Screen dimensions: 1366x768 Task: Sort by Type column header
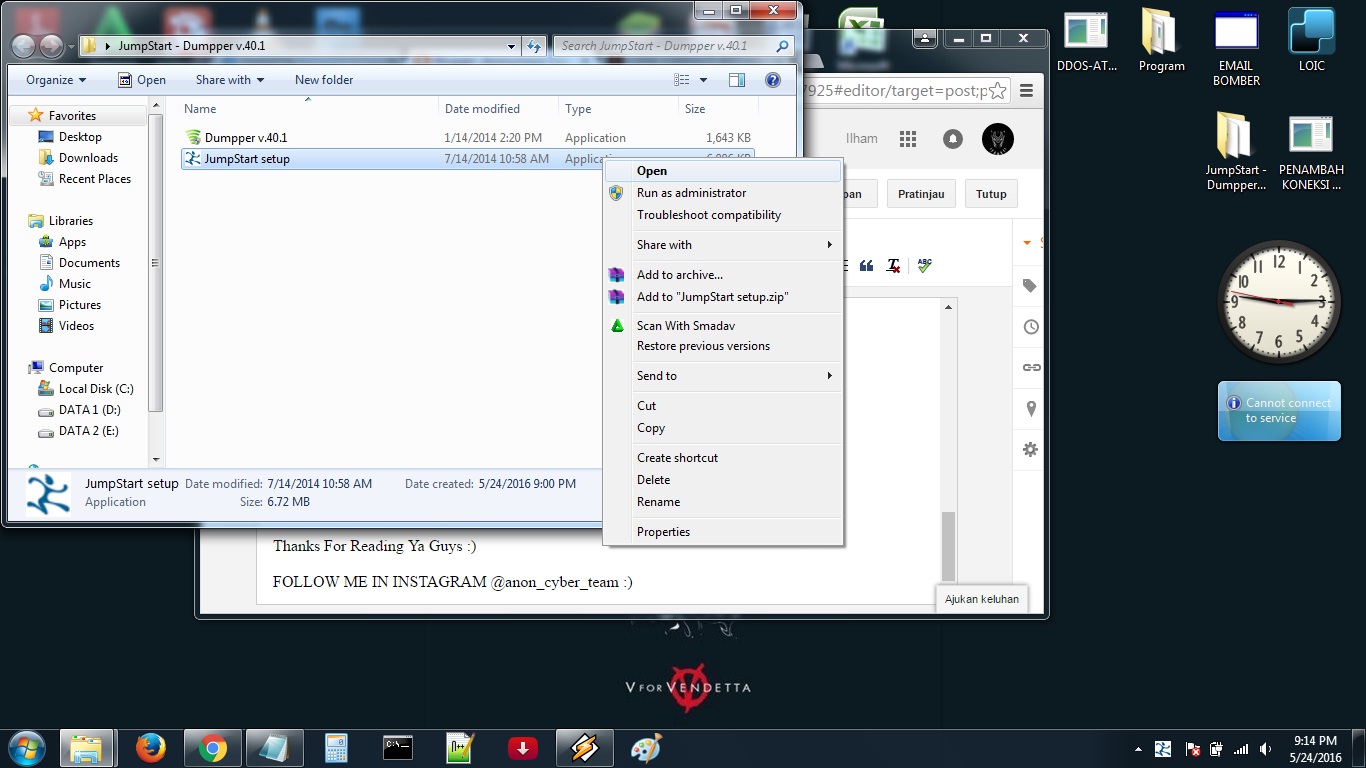[x=618, y=109]
